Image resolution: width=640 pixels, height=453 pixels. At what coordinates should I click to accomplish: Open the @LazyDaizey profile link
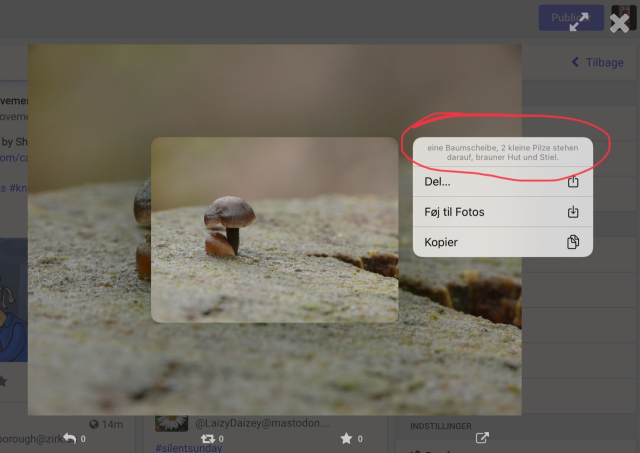click(260, 423)
